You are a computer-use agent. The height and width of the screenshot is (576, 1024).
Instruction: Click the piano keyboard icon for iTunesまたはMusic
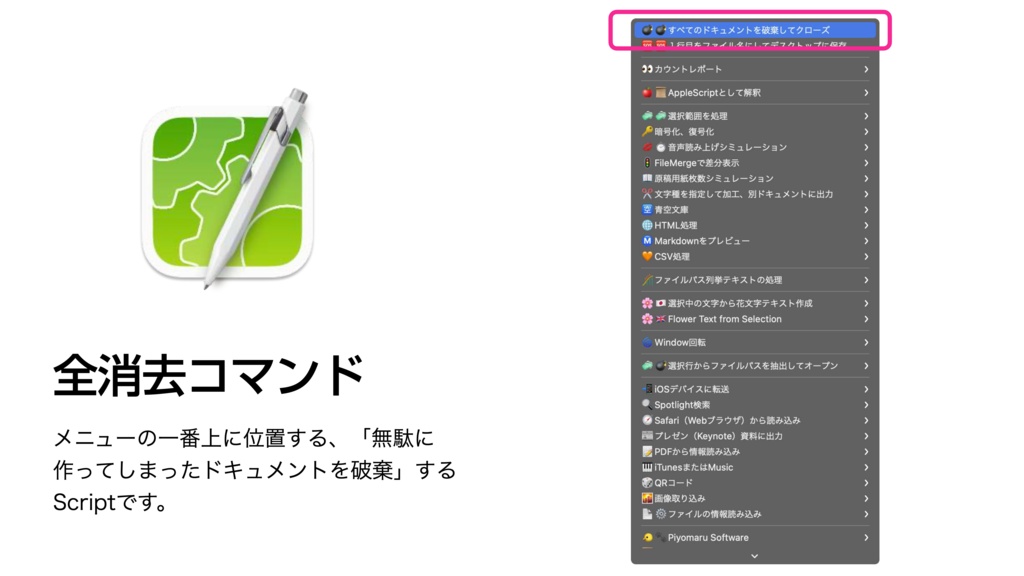[646, 467]
